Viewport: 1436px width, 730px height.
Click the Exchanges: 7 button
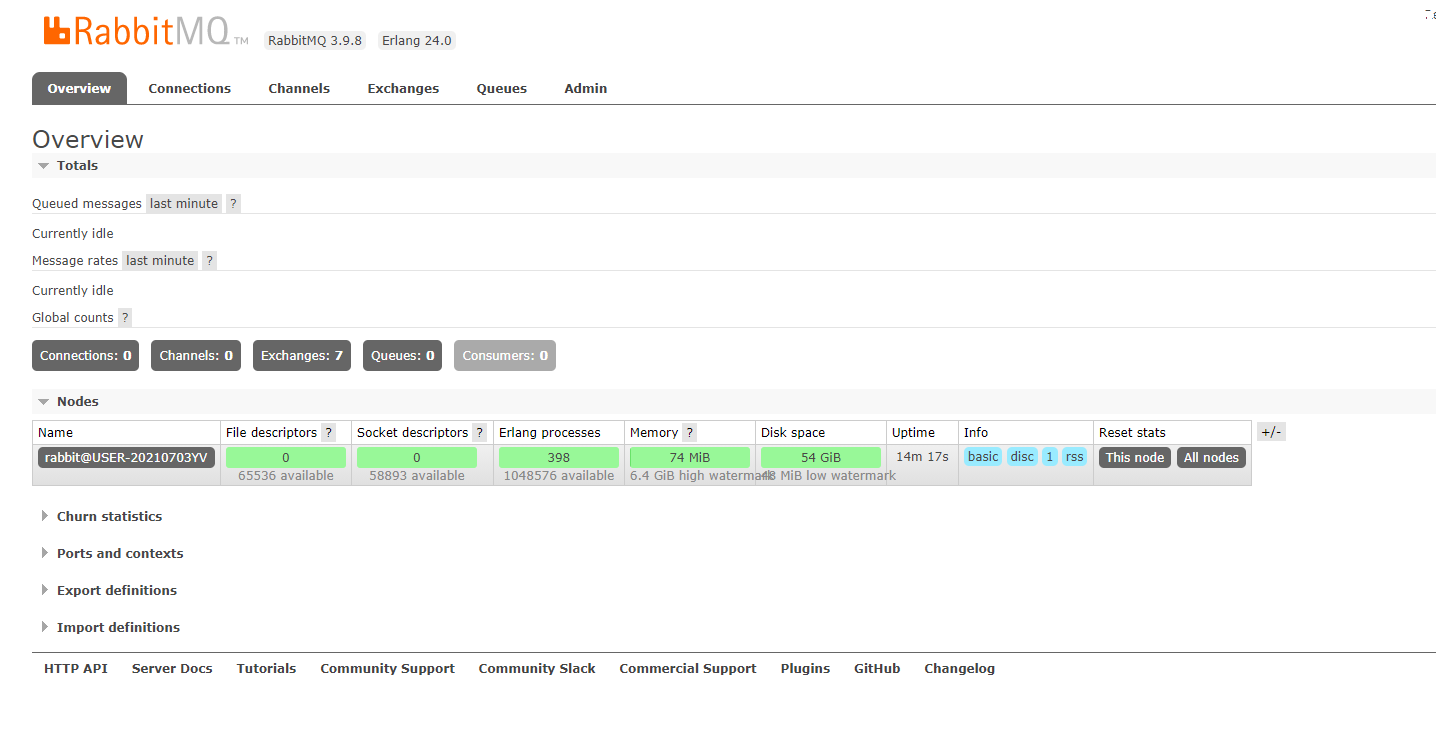302,356
